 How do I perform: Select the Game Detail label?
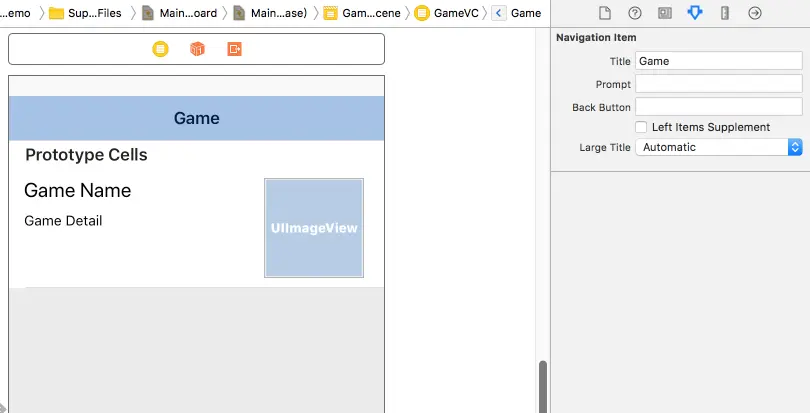(63, 221)
